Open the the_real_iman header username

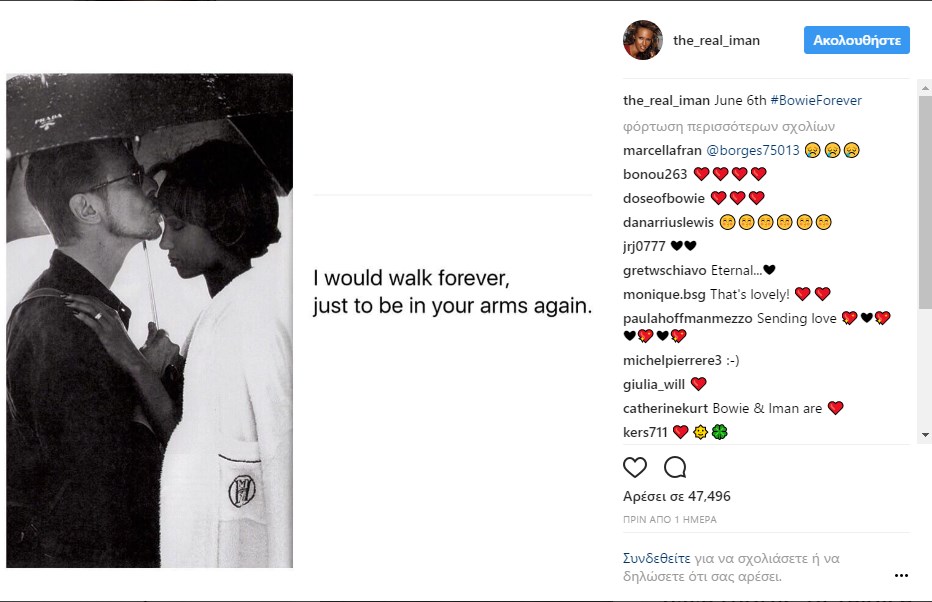point(716,41)
